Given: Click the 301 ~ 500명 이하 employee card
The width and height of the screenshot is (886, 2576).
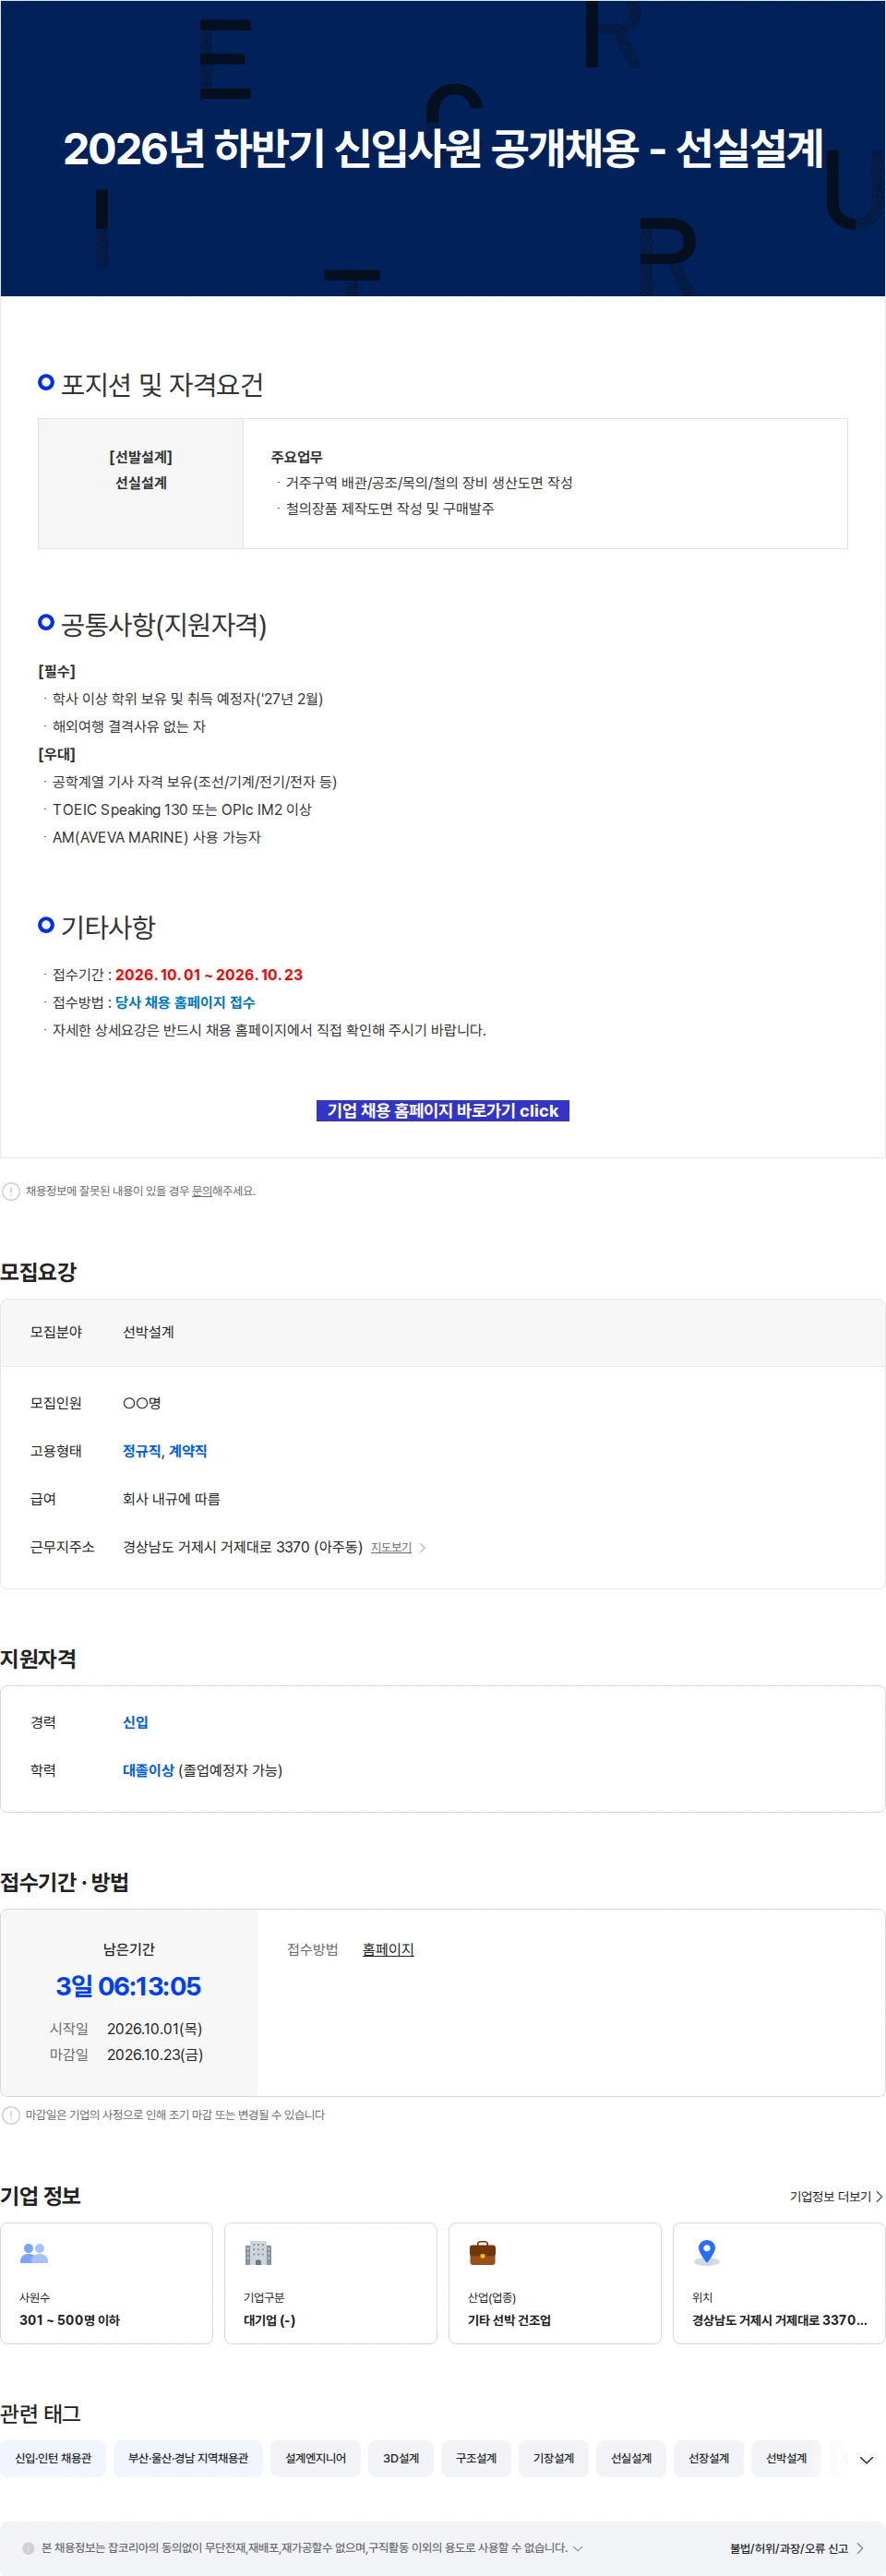Looking at the screenshot, I should 107,2283.
